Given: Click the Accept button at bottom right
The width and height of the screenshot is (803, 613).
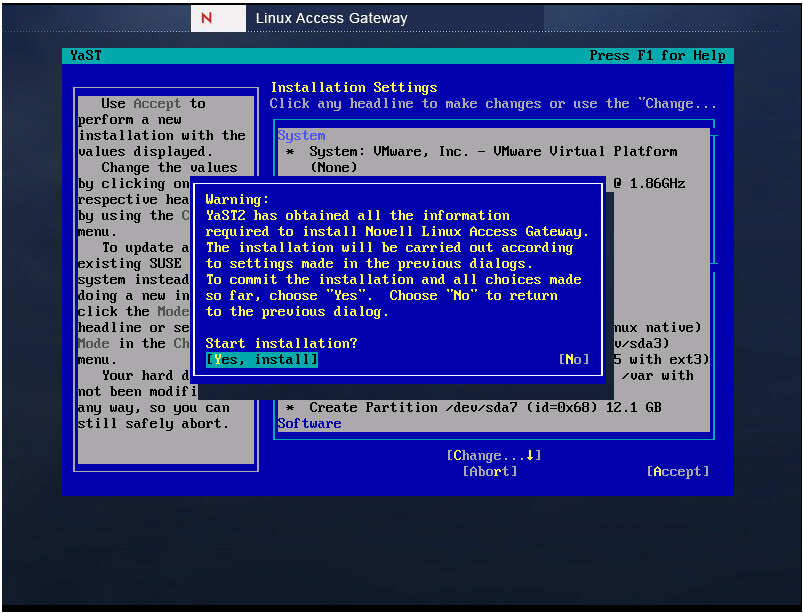Looking at the screenshot, I should click(678, 471).
